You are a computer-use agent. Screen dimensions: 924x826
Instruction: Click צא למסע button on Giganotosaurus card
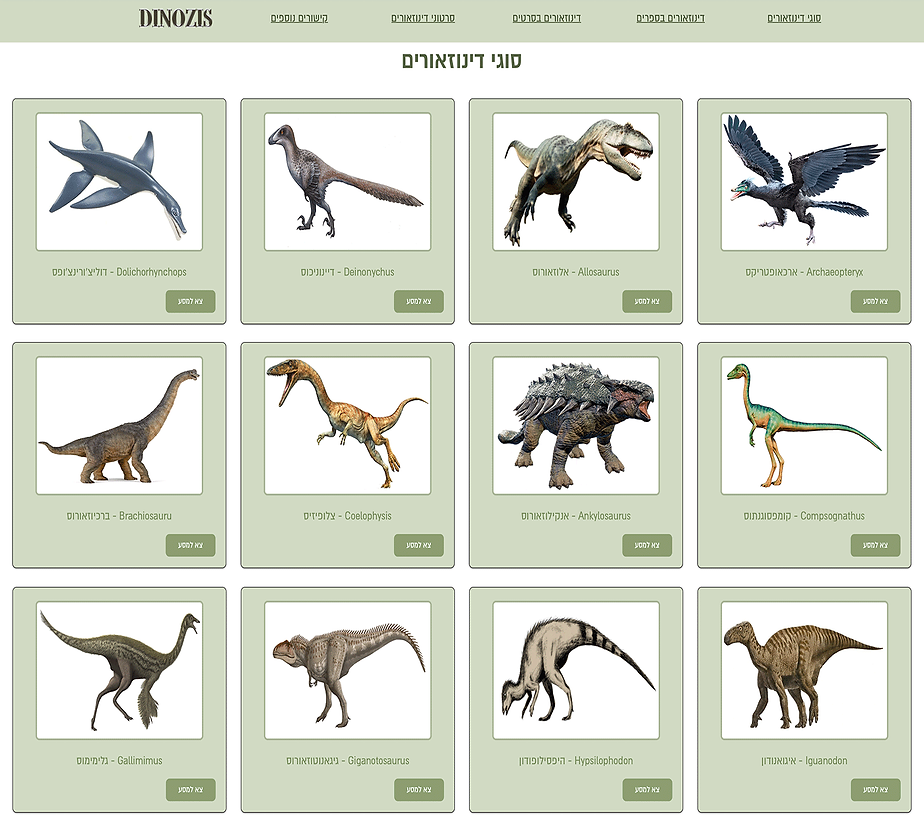click(x=419, y=789)
